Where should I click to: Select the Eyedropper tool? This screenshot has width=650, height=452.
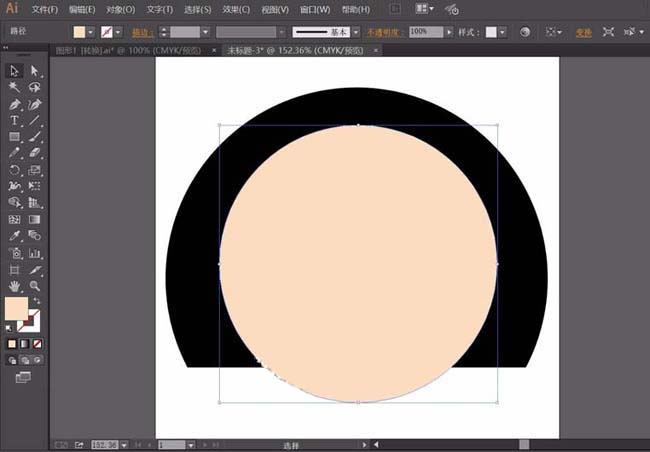click(14, 236)
